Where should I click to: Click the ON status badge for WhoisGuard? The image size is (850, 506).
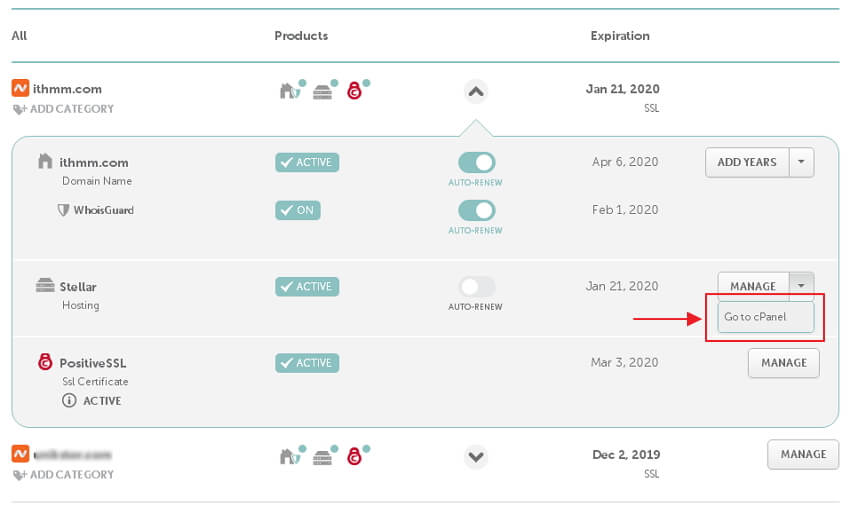tap(298, 210)
